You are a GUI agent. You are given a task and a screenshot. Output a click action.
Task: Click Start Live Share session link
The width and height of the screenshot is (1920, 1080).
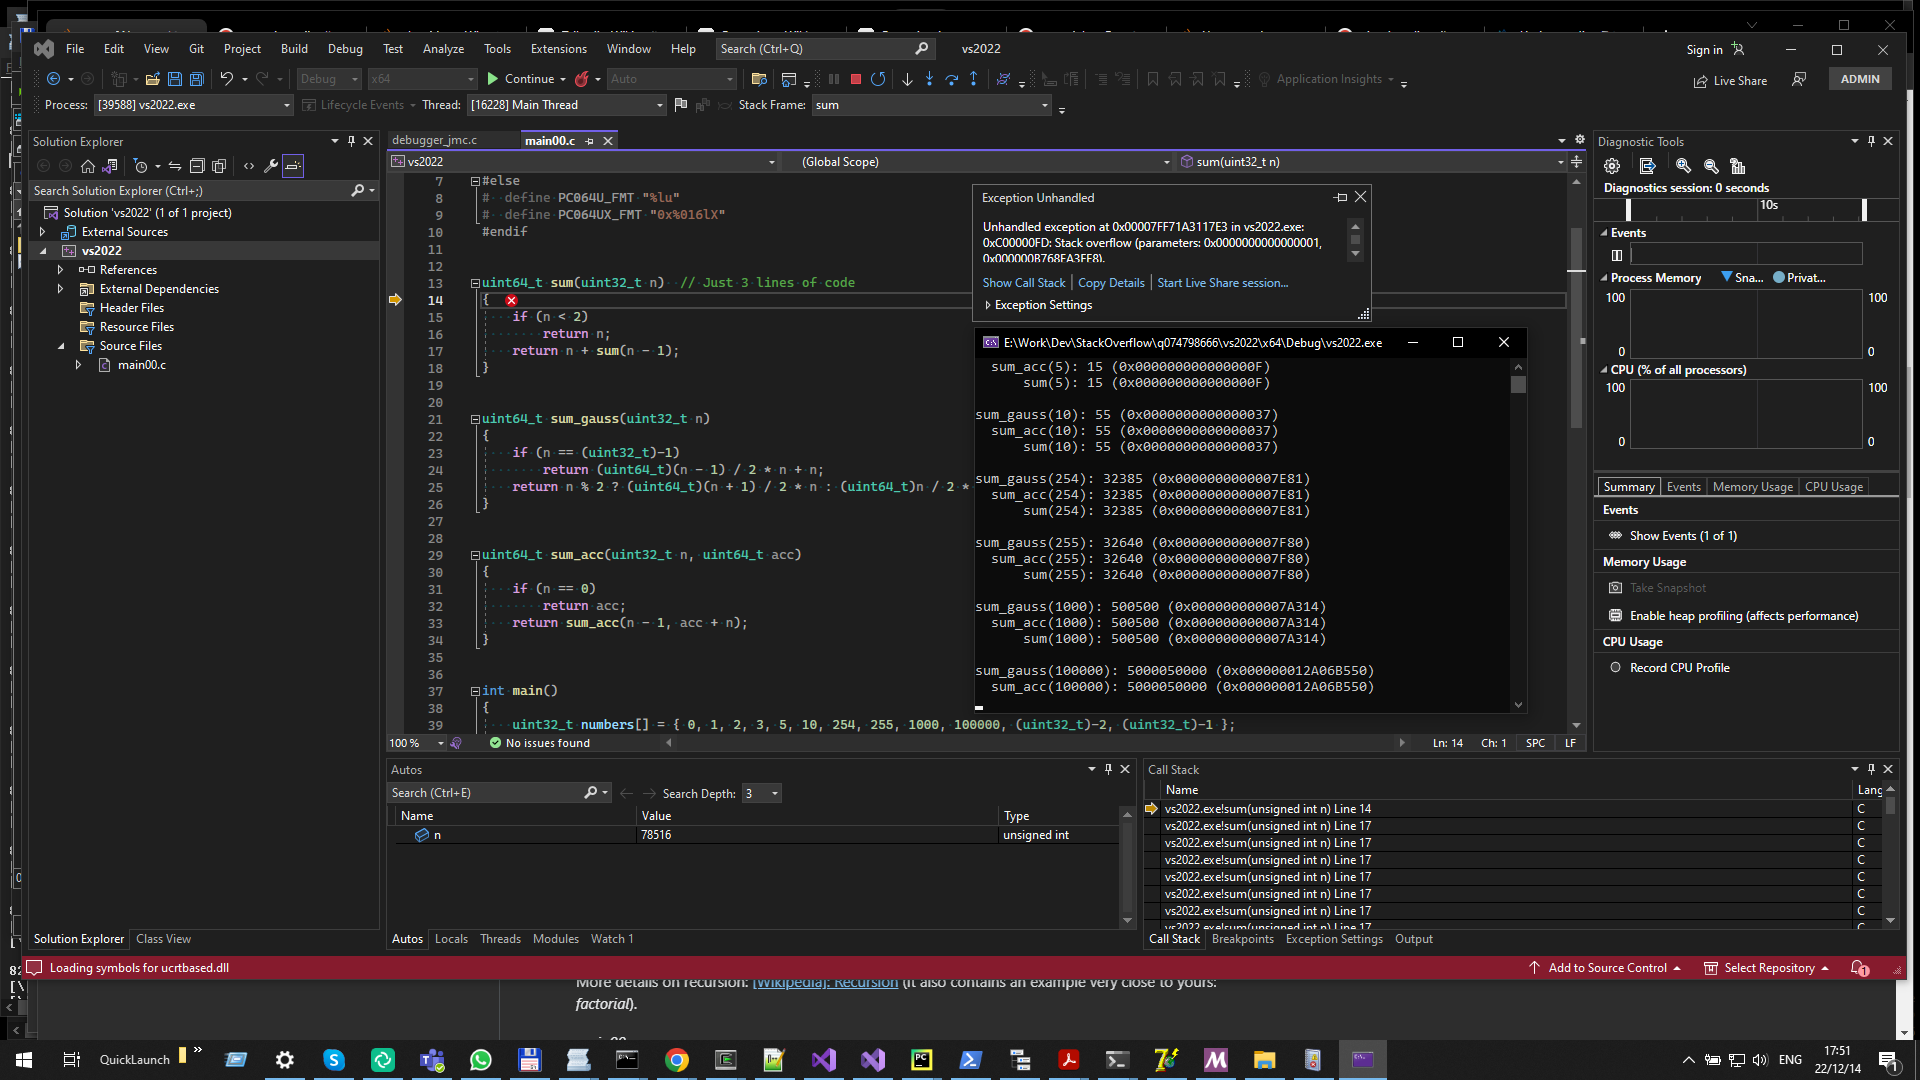coord(1222,283)
